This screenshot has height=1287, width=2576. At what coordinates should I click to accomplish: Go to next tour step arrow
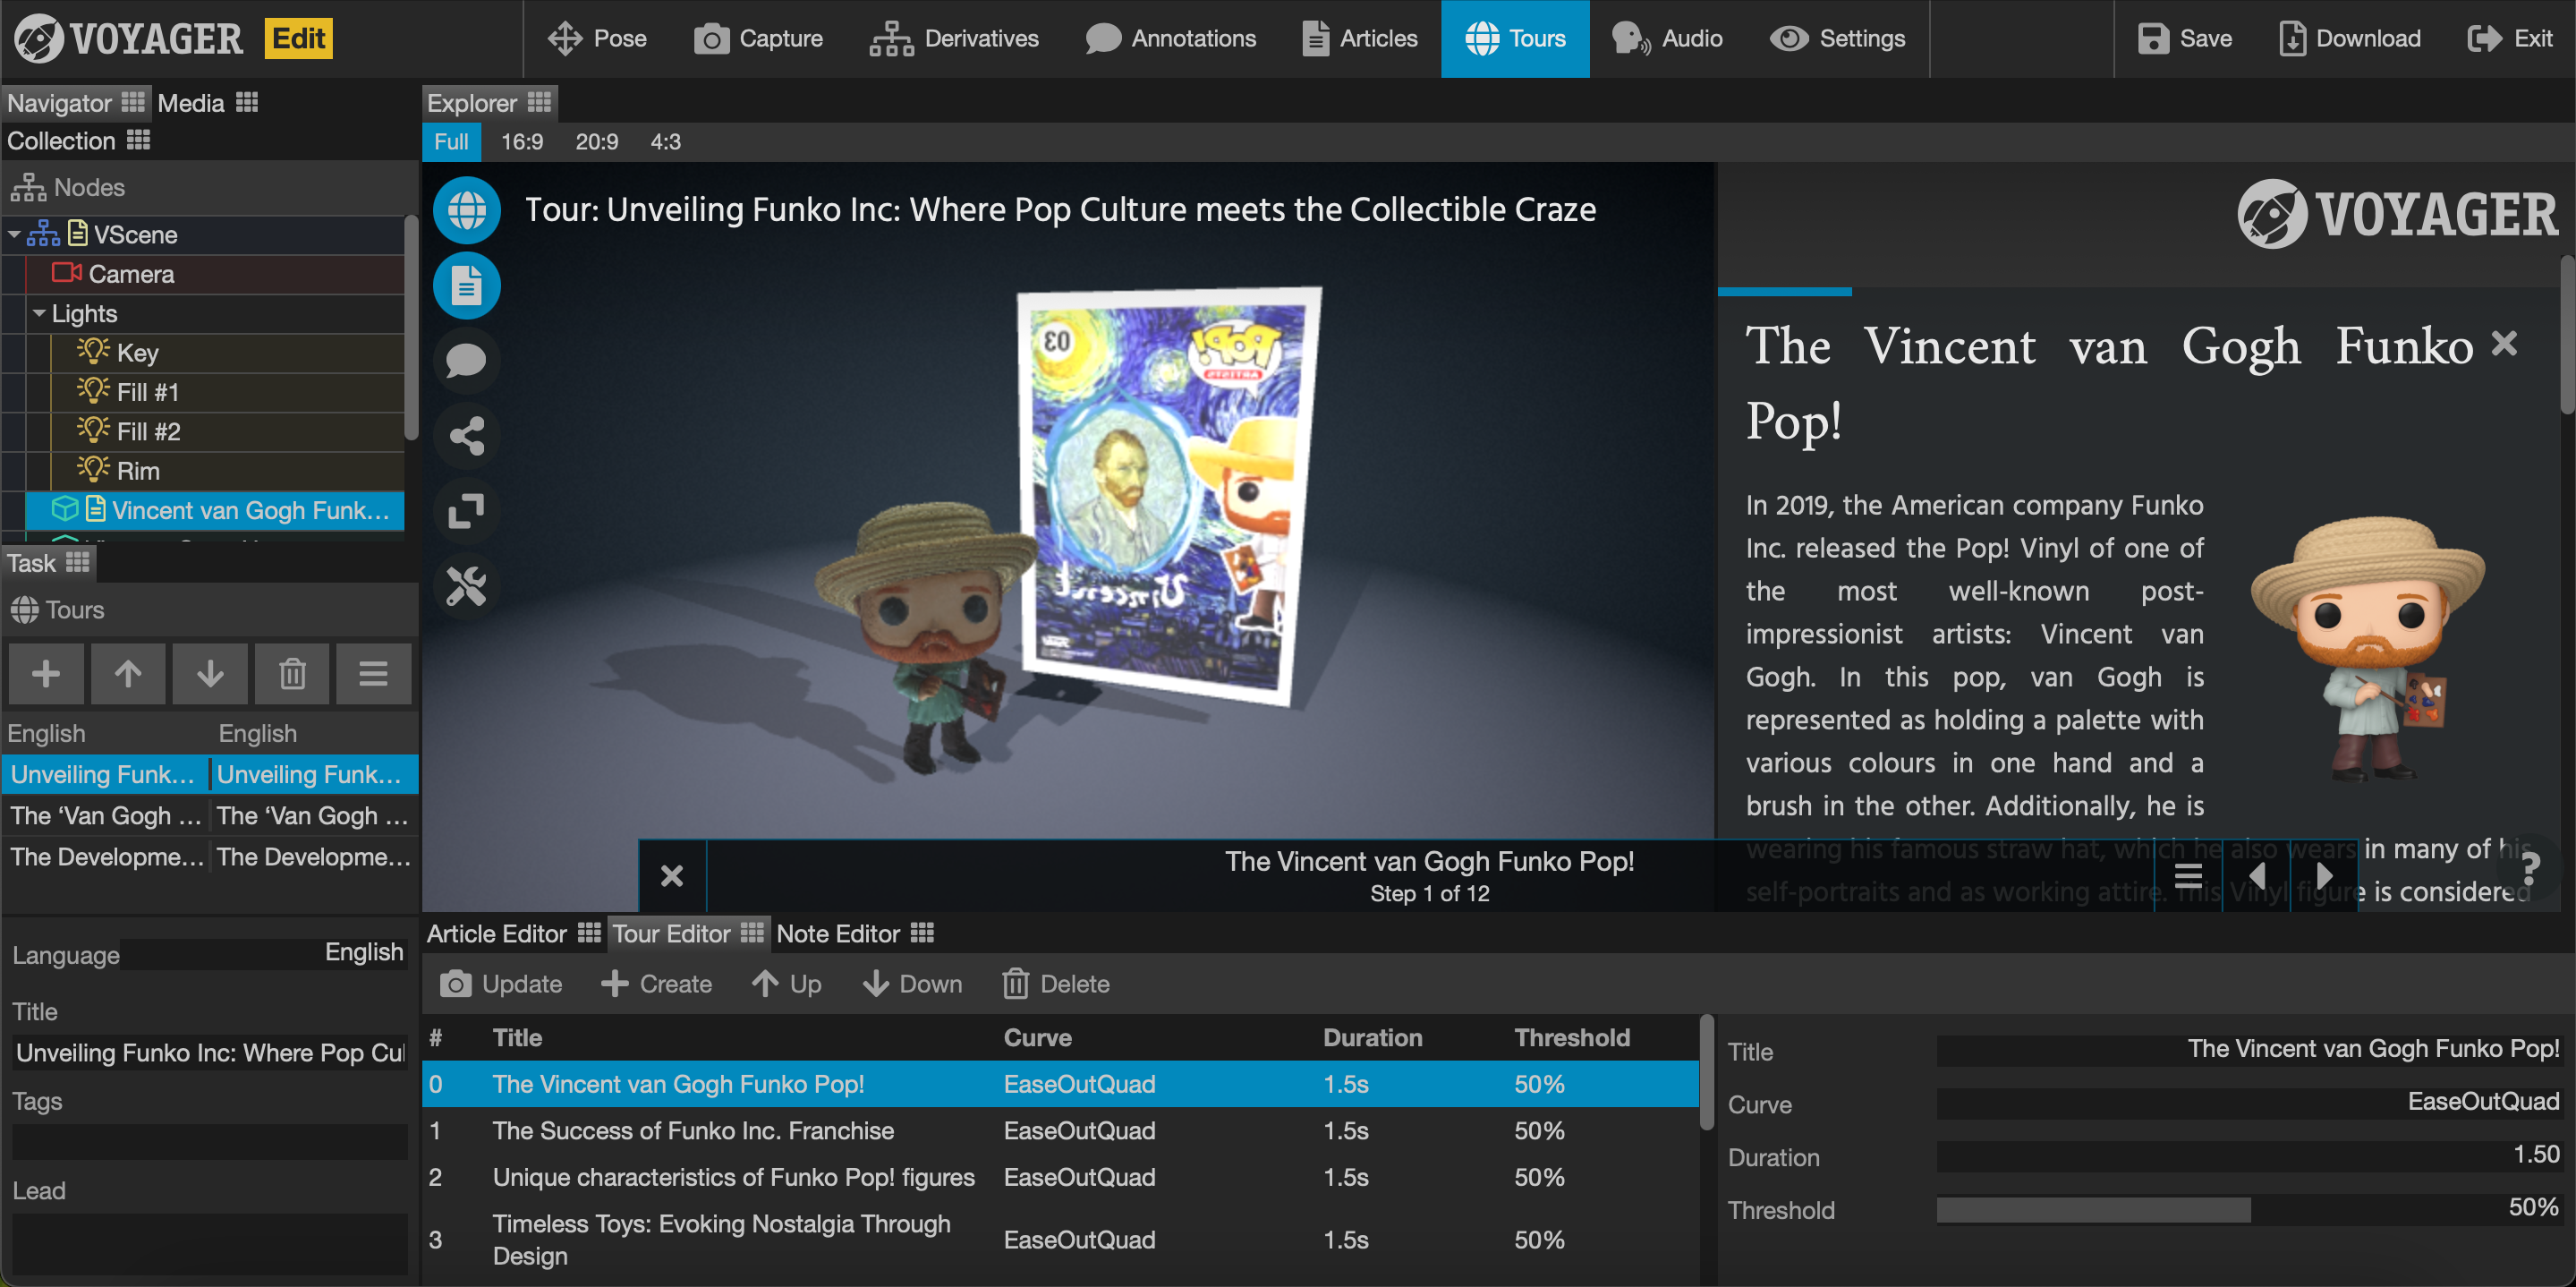2324,876
